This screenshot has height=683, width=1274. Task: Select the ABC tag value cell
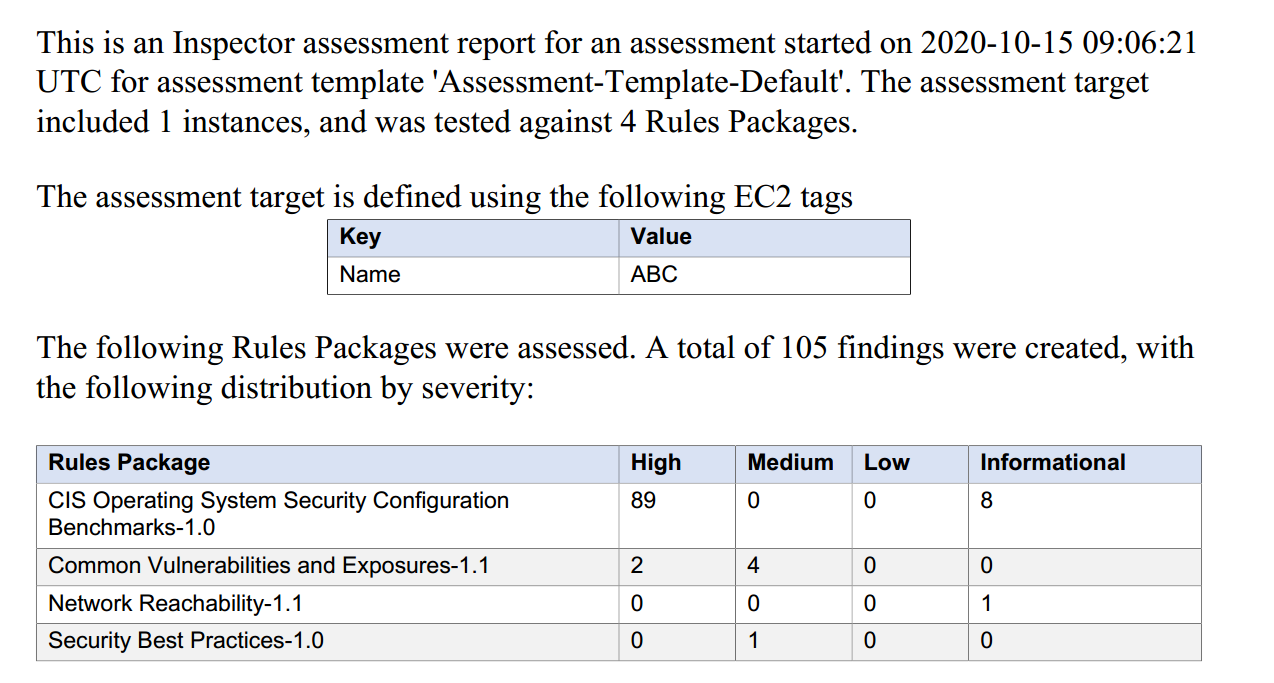[654, 275]
